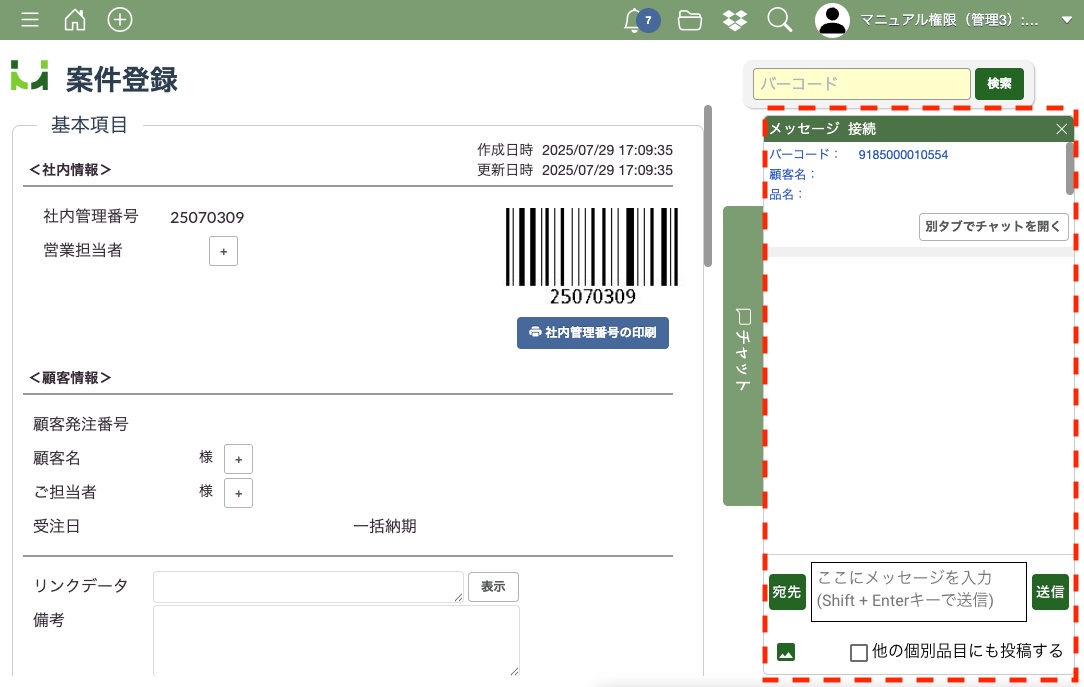Click the plus circle add icon
This screenshot has width=1084, height=687.
(120, 20)
